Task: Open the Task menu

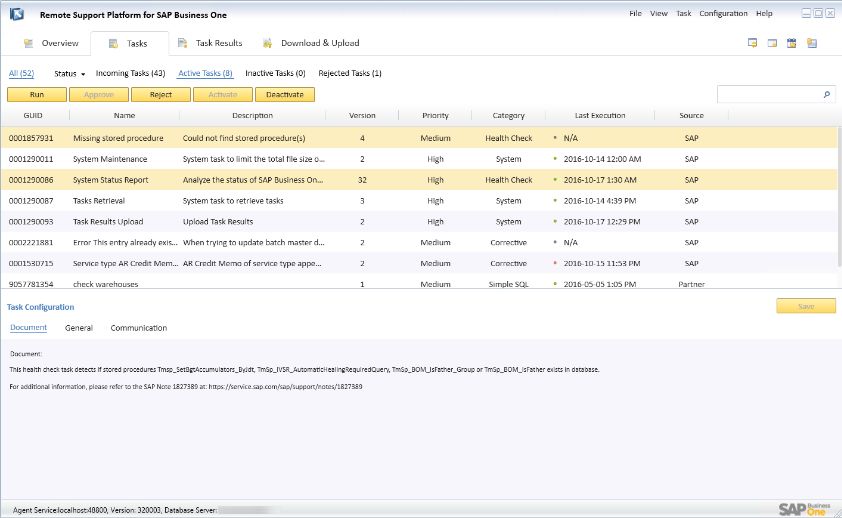Action: tap(684, 14)
